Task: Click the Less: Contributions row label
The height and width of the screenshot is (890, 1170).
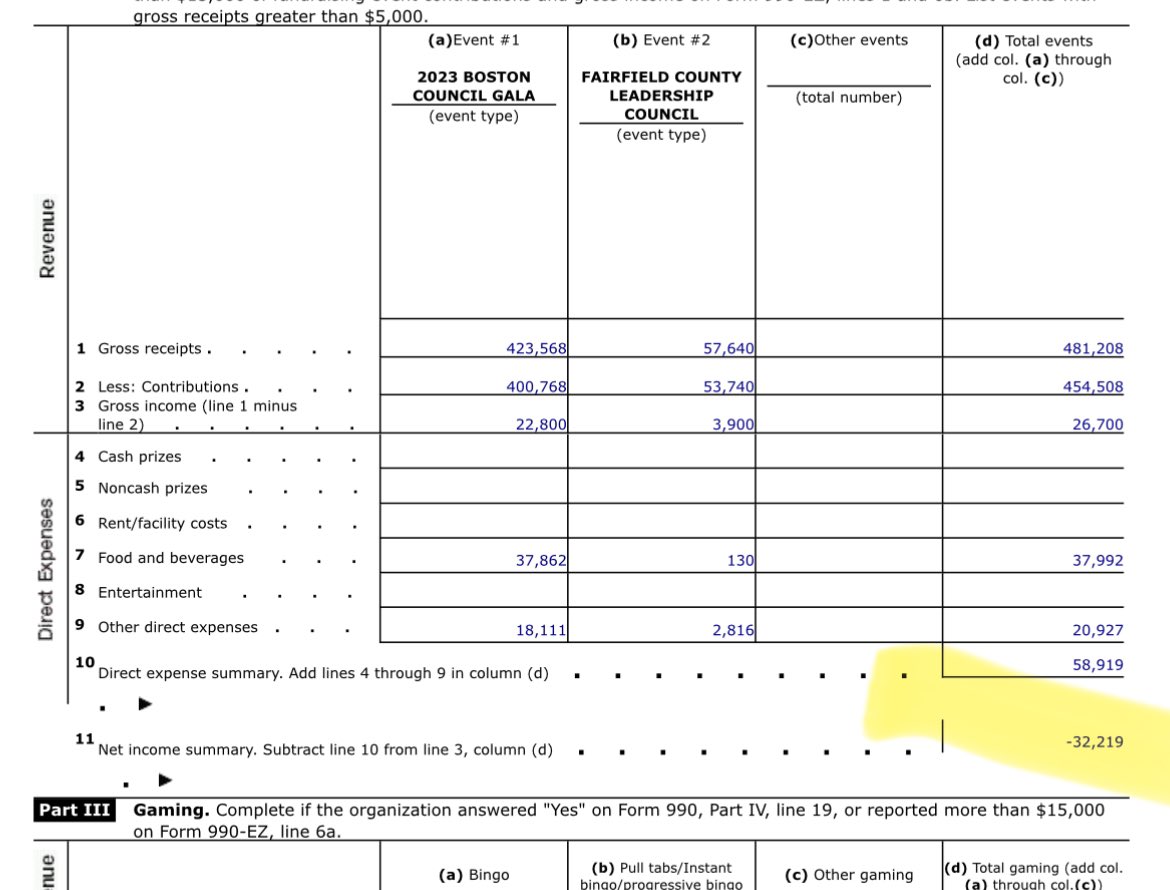Action: pos(168,386)
